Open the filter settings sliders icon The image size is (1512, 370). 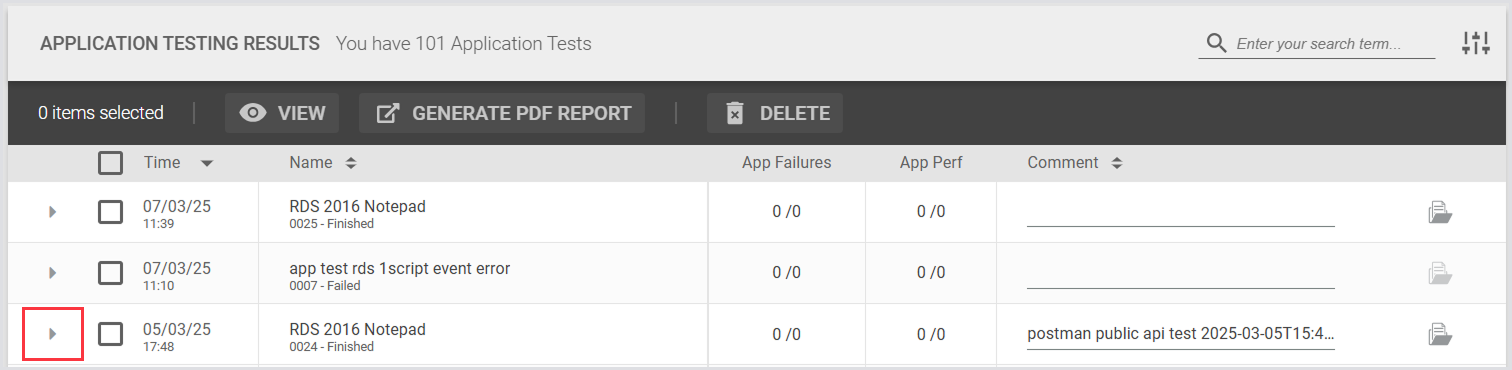1476,43
